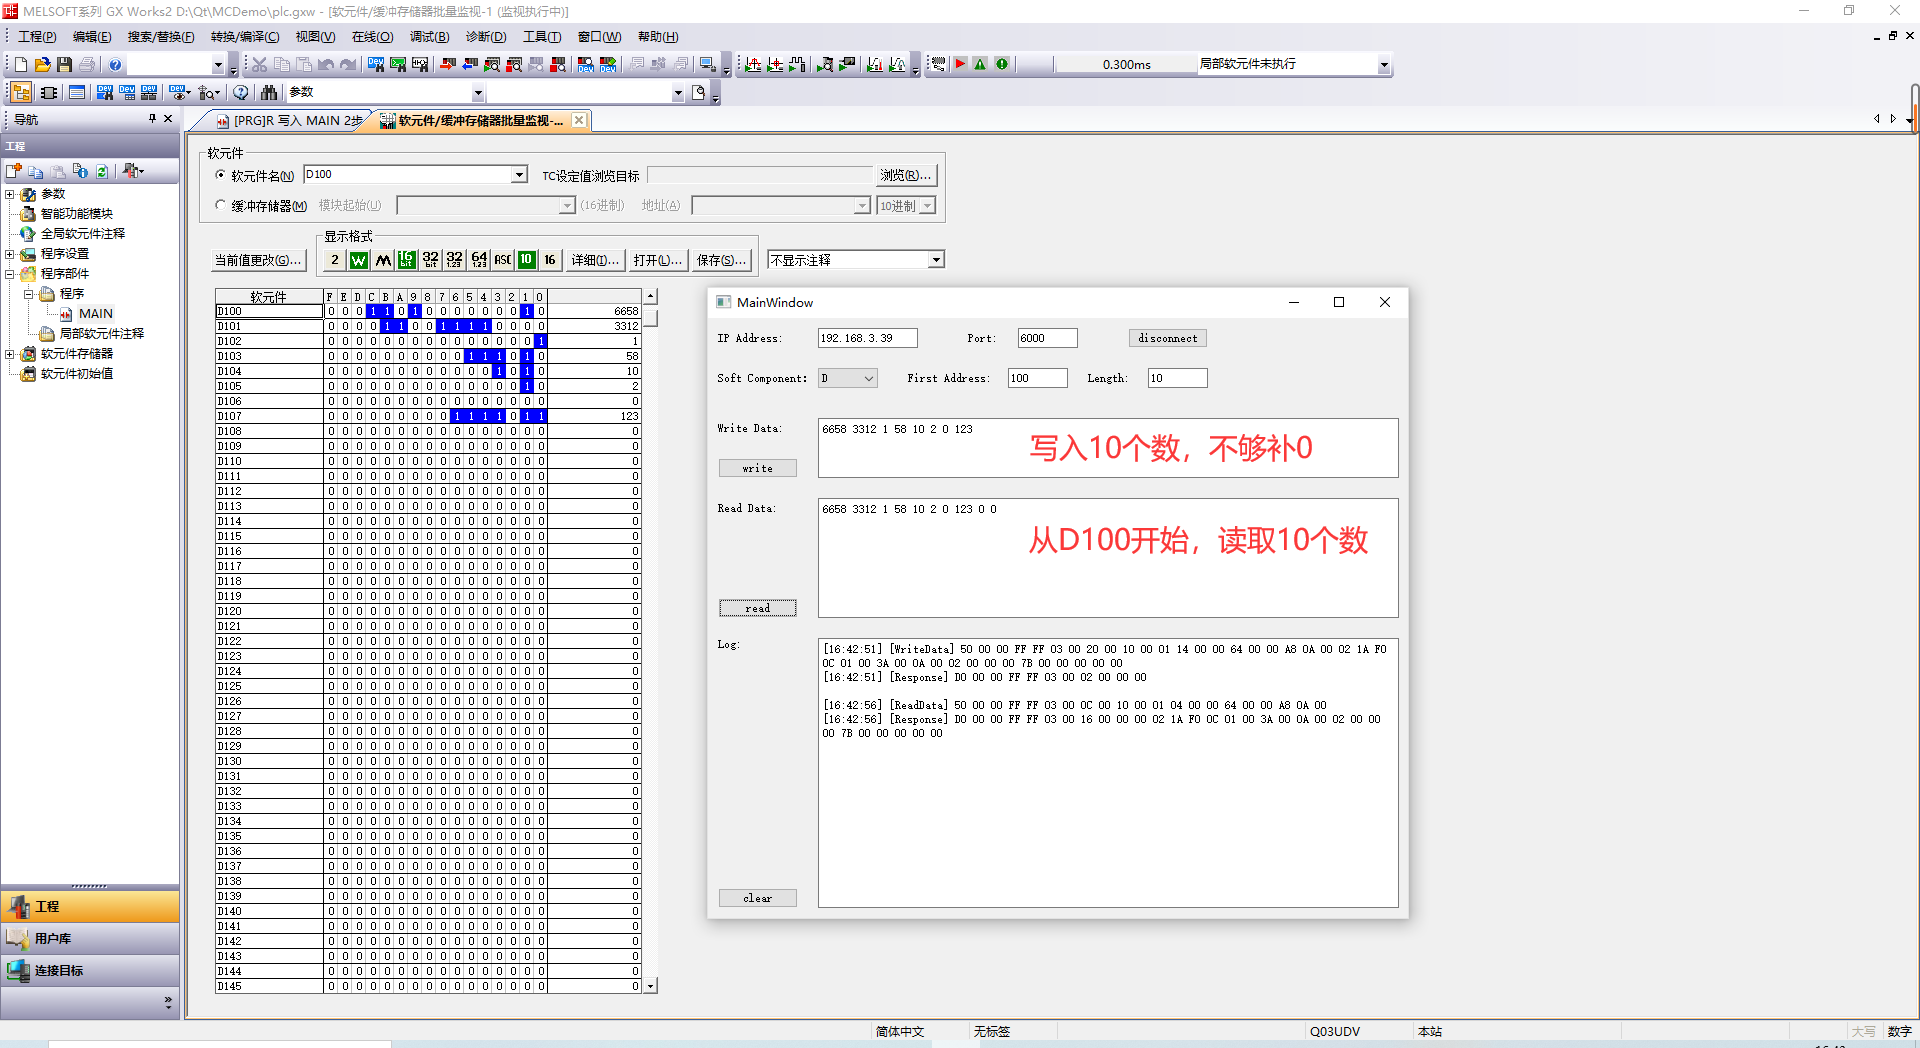Toggle the M multi-point display format
This screenshot has height=1048, width=1920.
383,260
